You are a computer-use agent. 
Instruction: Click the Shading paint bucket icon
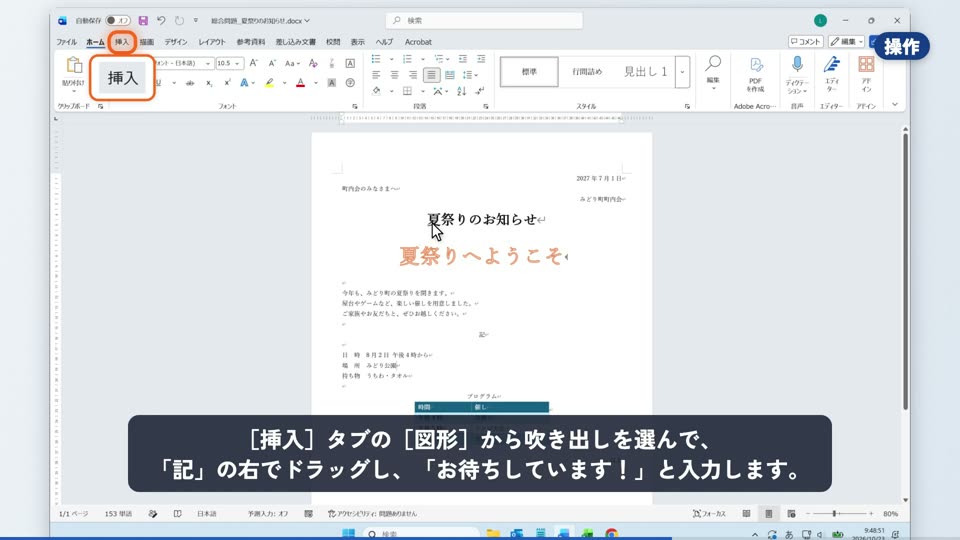(x=377, y=91)
